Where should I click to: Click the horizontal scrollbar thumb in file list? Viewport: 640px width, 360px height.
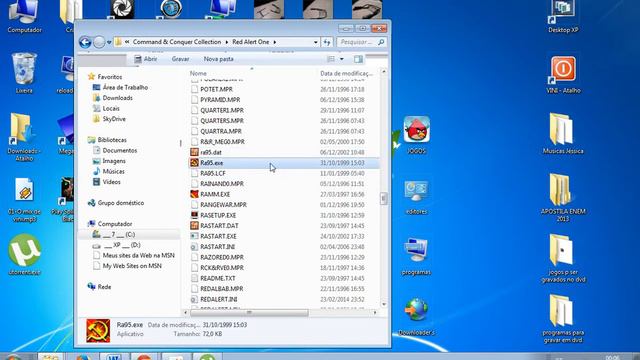tap(249, 313)
